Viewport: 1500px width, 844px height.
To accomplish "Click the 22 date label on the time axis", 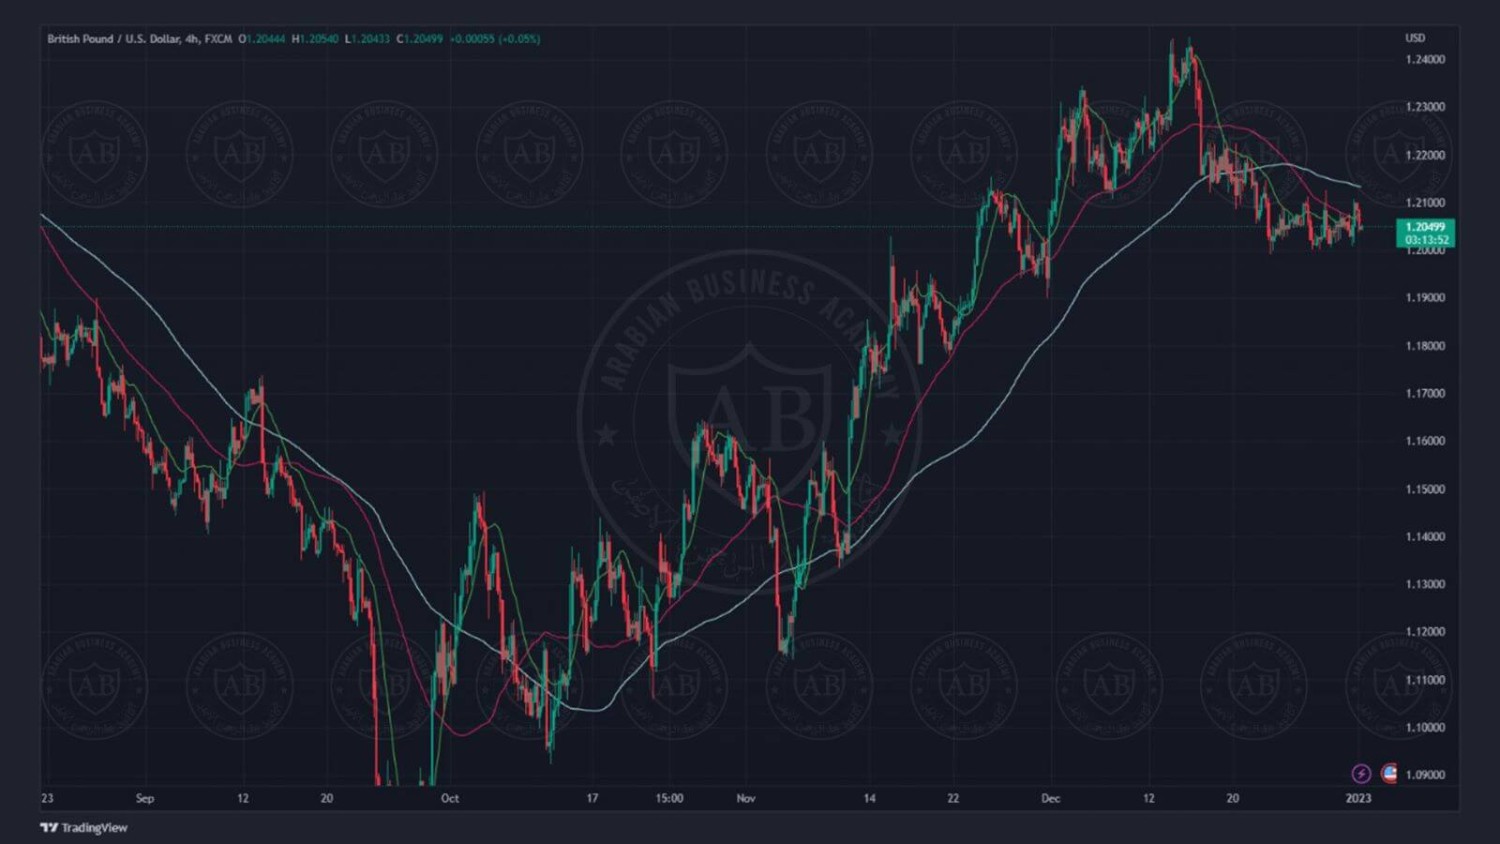I will click(953, 798).
